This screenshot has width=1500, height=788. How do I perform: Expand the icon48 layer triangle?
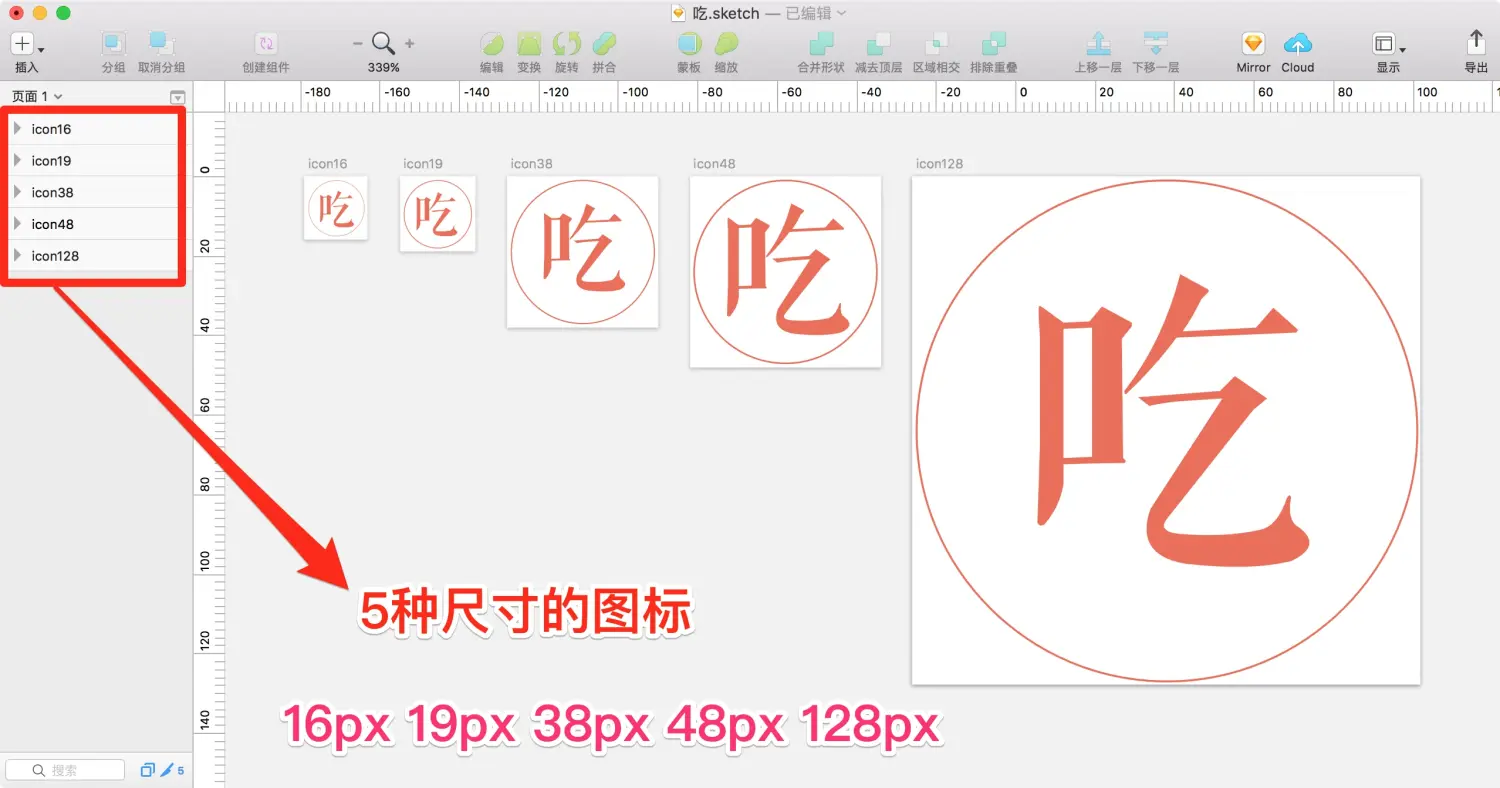17,224
